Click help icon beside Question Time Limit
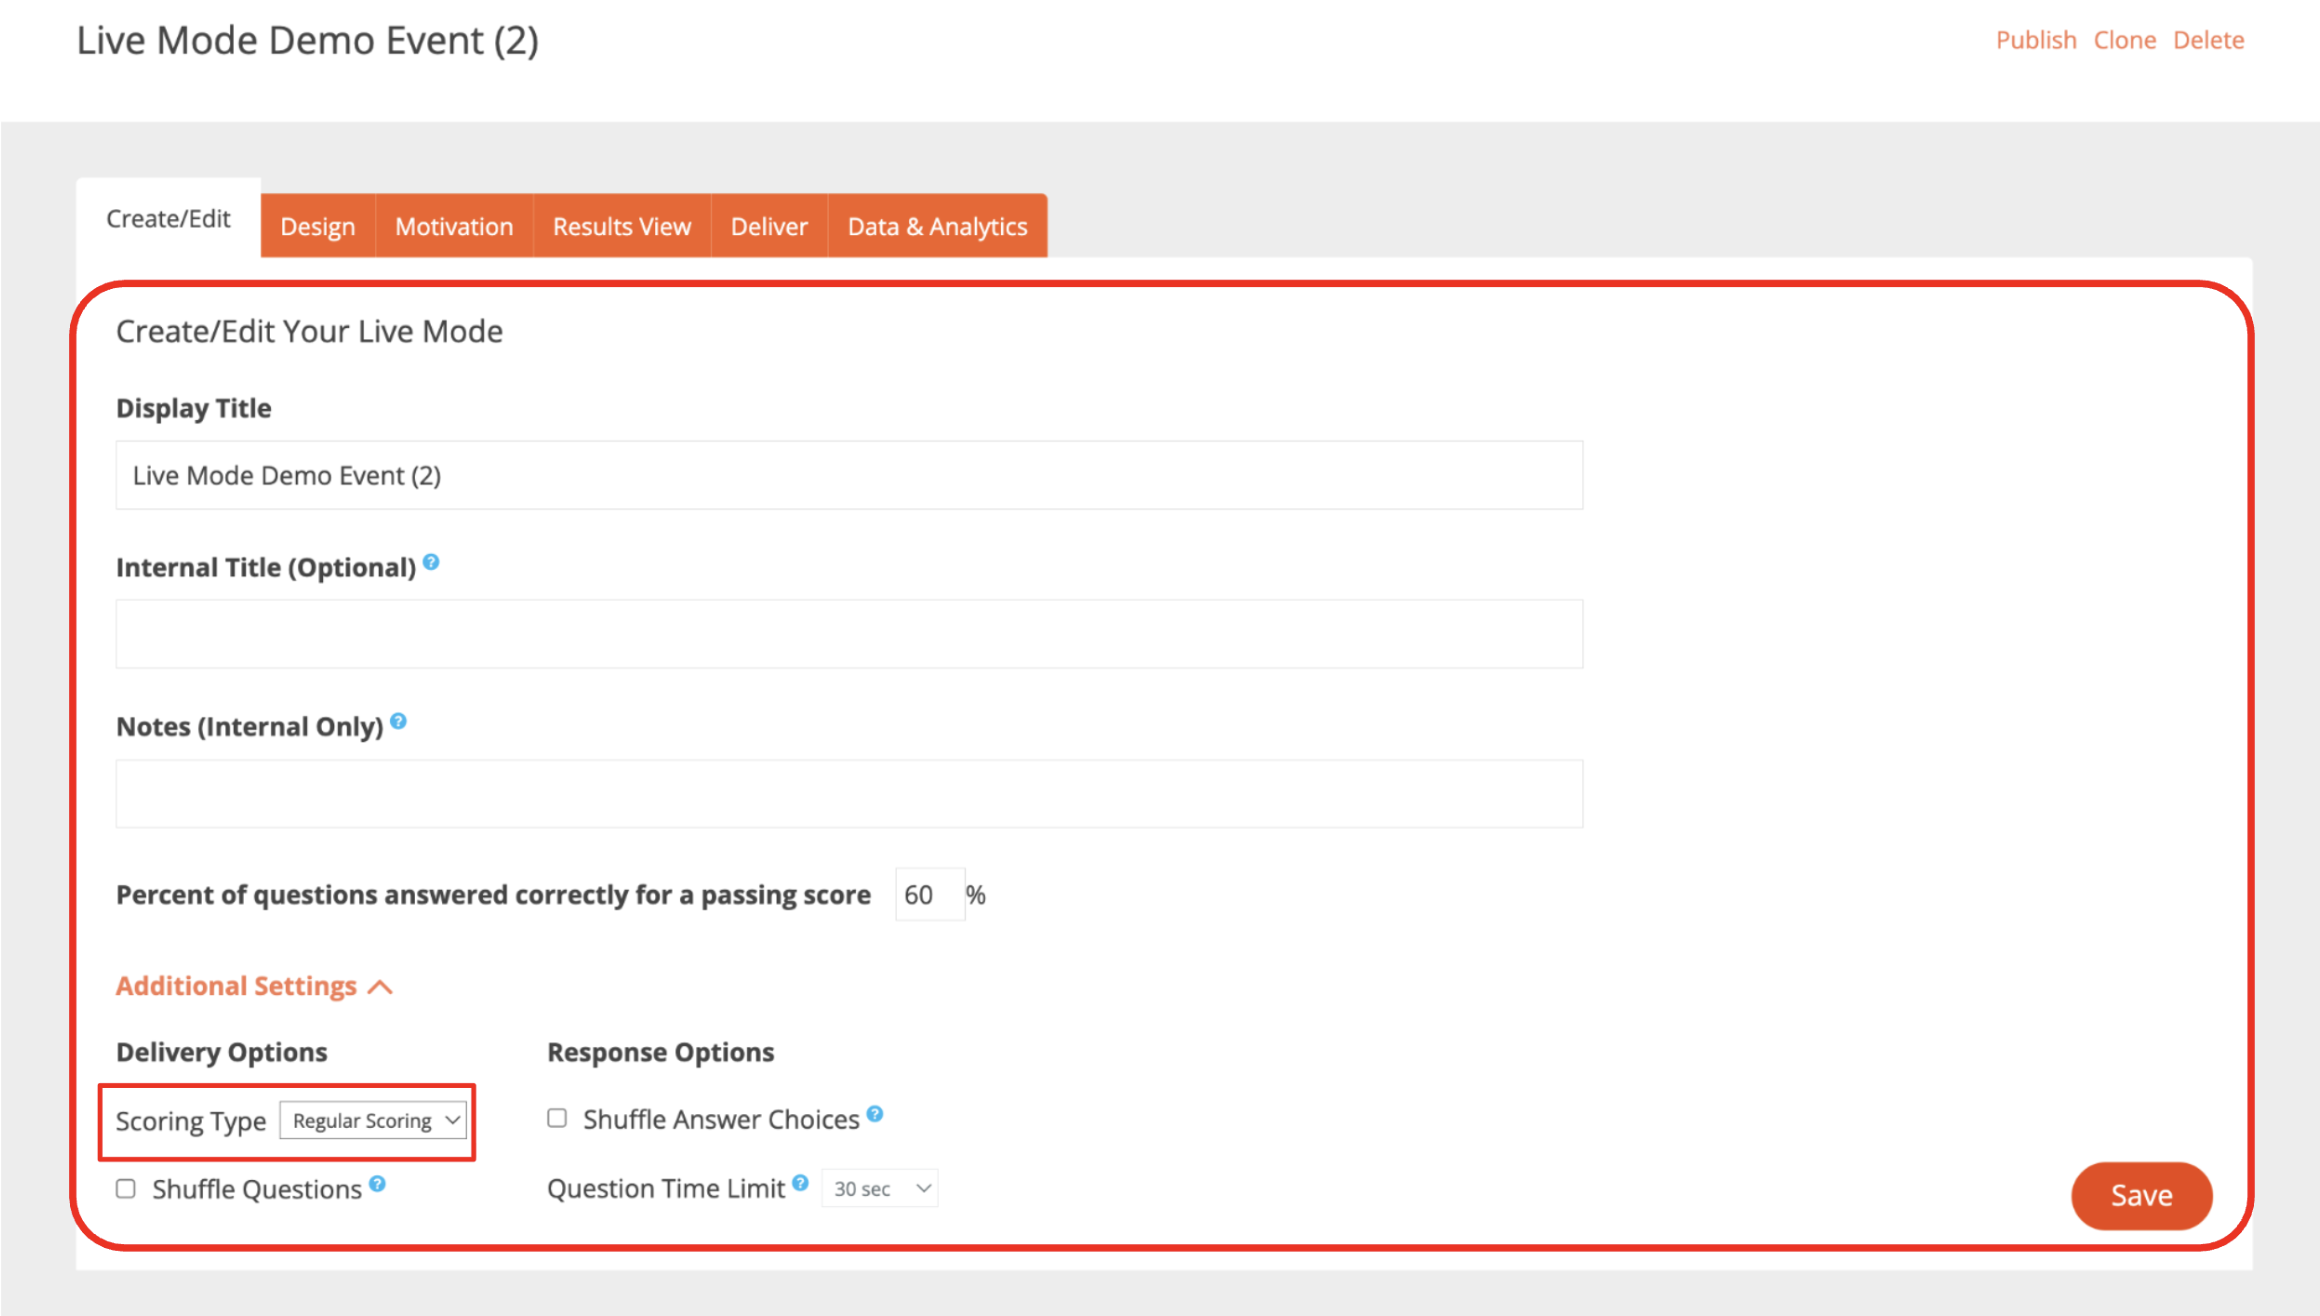 (x=800, y=1183)
